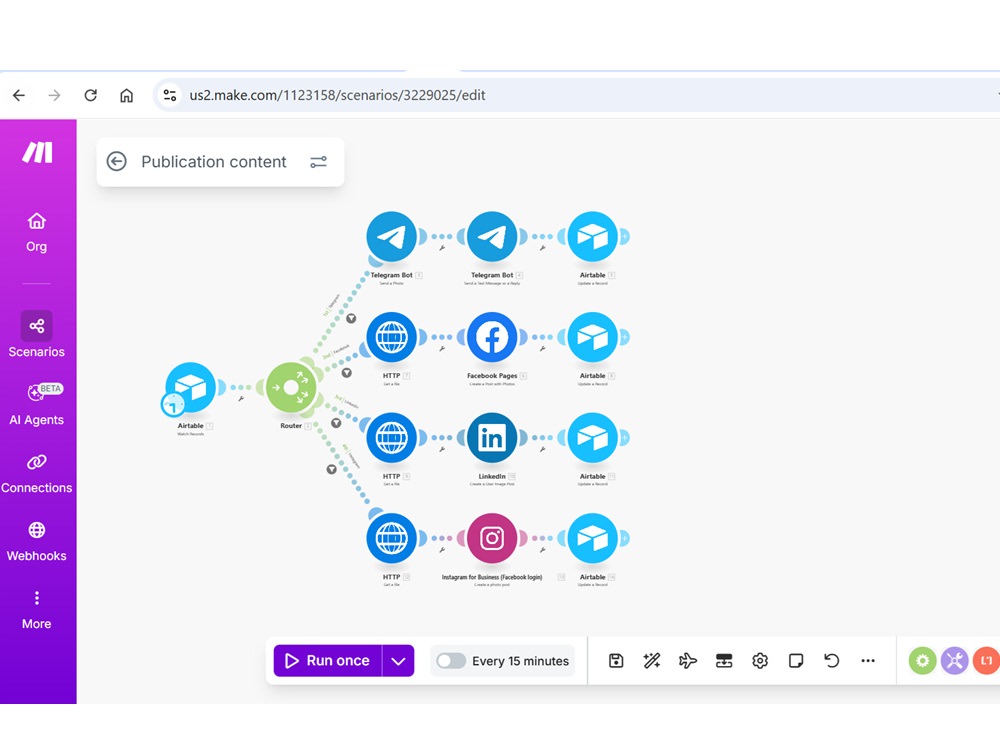1000x750 pixels.
Task: Open AI Agents in the sidebar
Action: tap(36, 404)
